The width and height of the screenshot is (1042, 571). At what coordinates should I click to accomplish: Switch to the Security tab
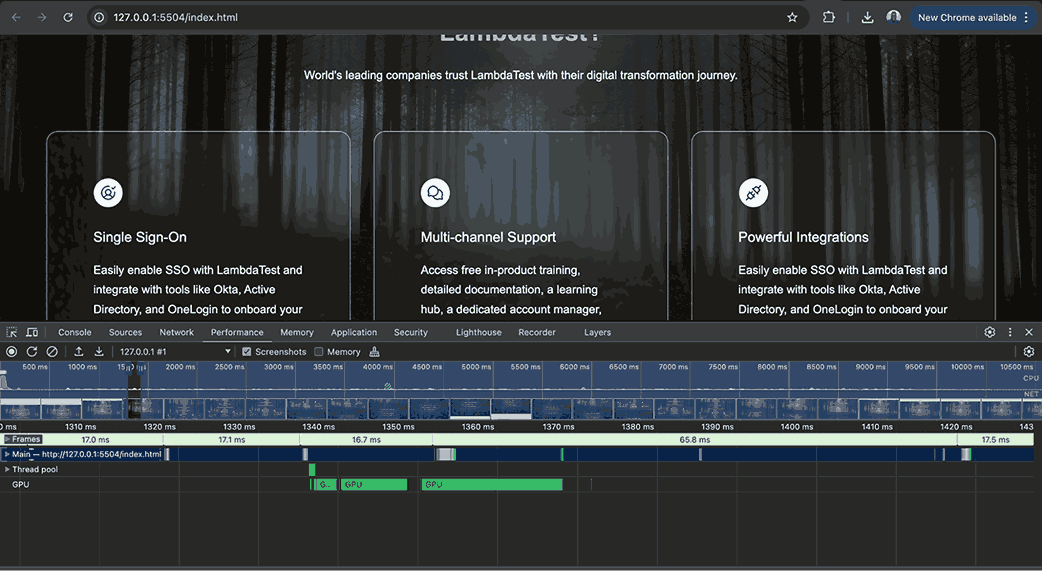(411, 332)
